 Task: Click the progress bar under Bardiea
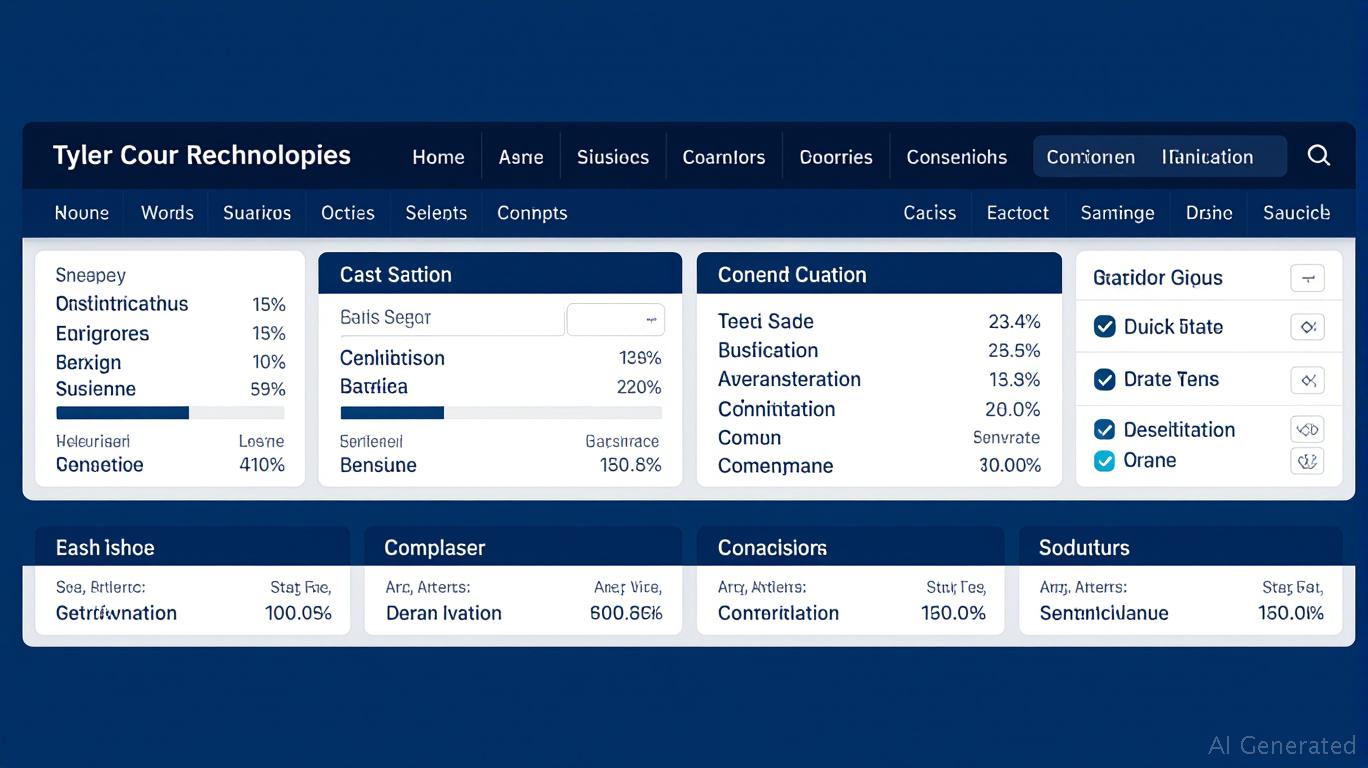coord(501,413)
